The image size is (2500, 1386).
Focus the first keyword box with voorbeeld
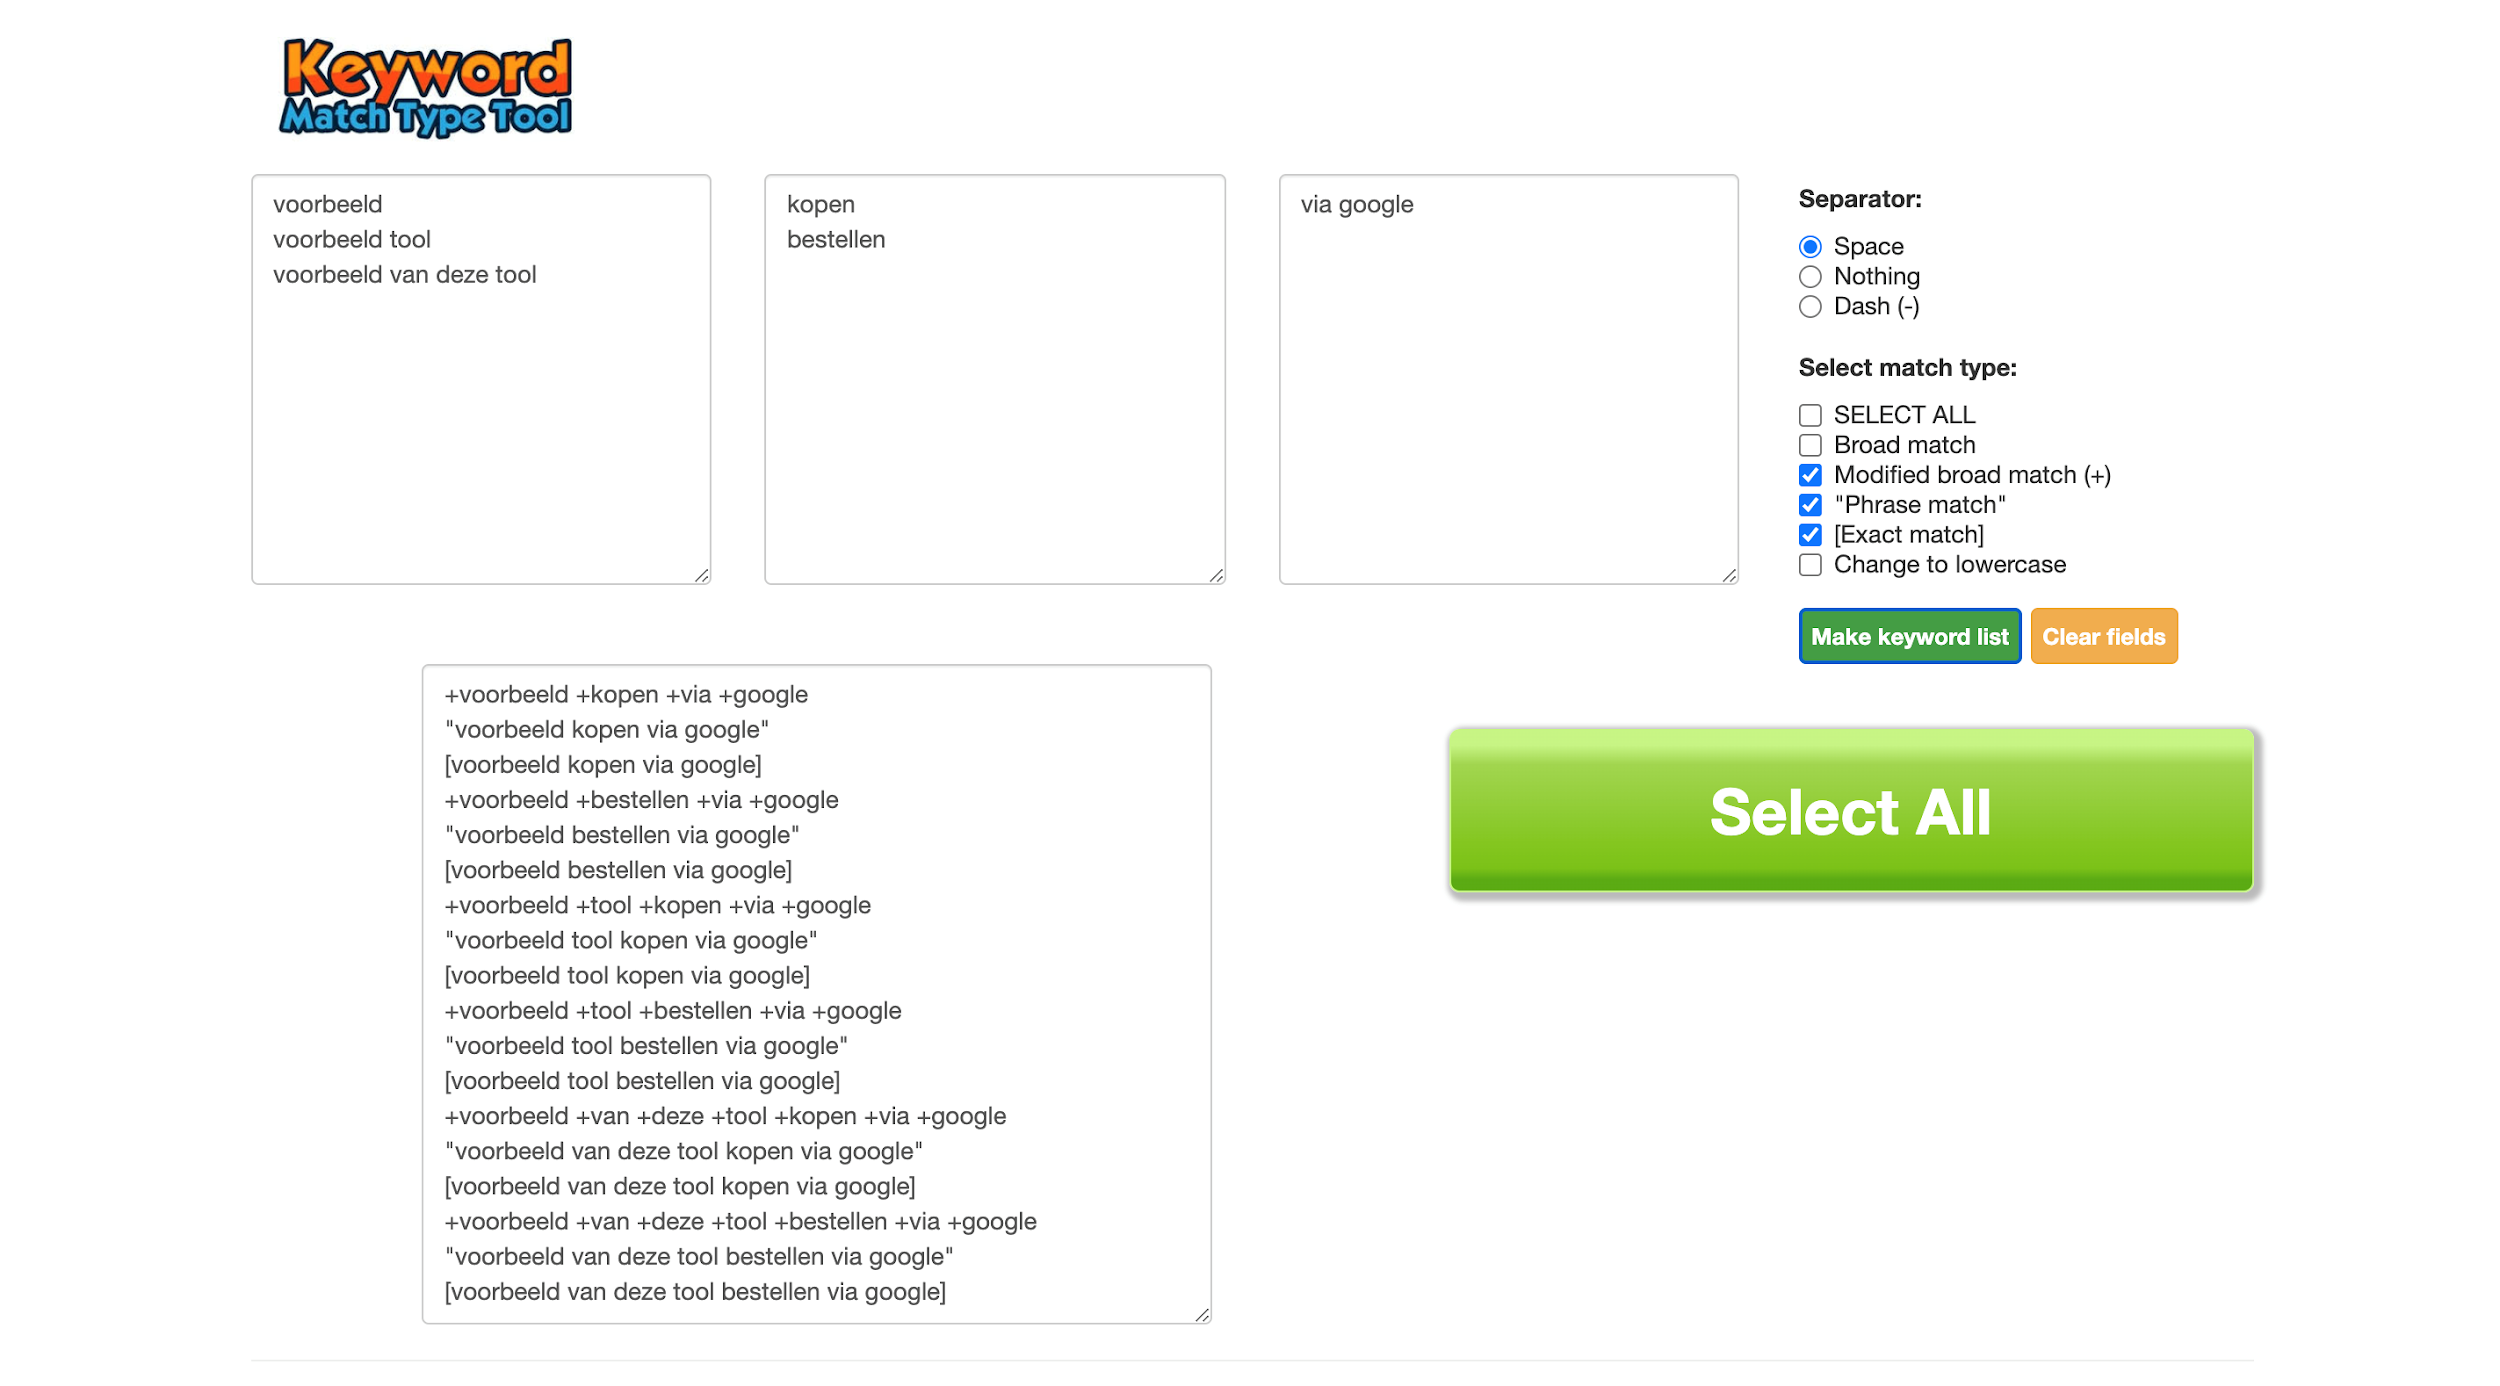coord(480,400)
